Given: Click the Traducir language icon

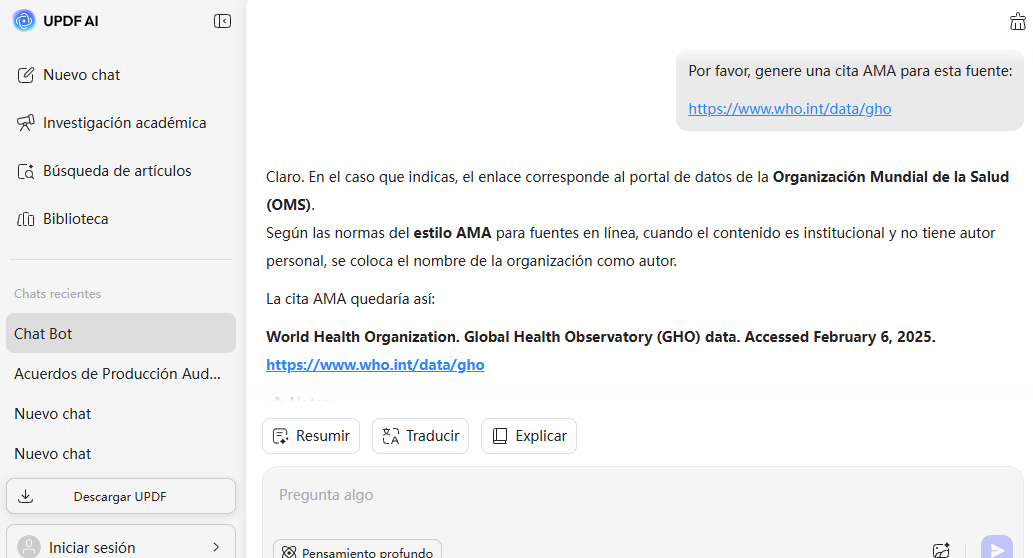Looking at the screenshot, I should point(391,436).
